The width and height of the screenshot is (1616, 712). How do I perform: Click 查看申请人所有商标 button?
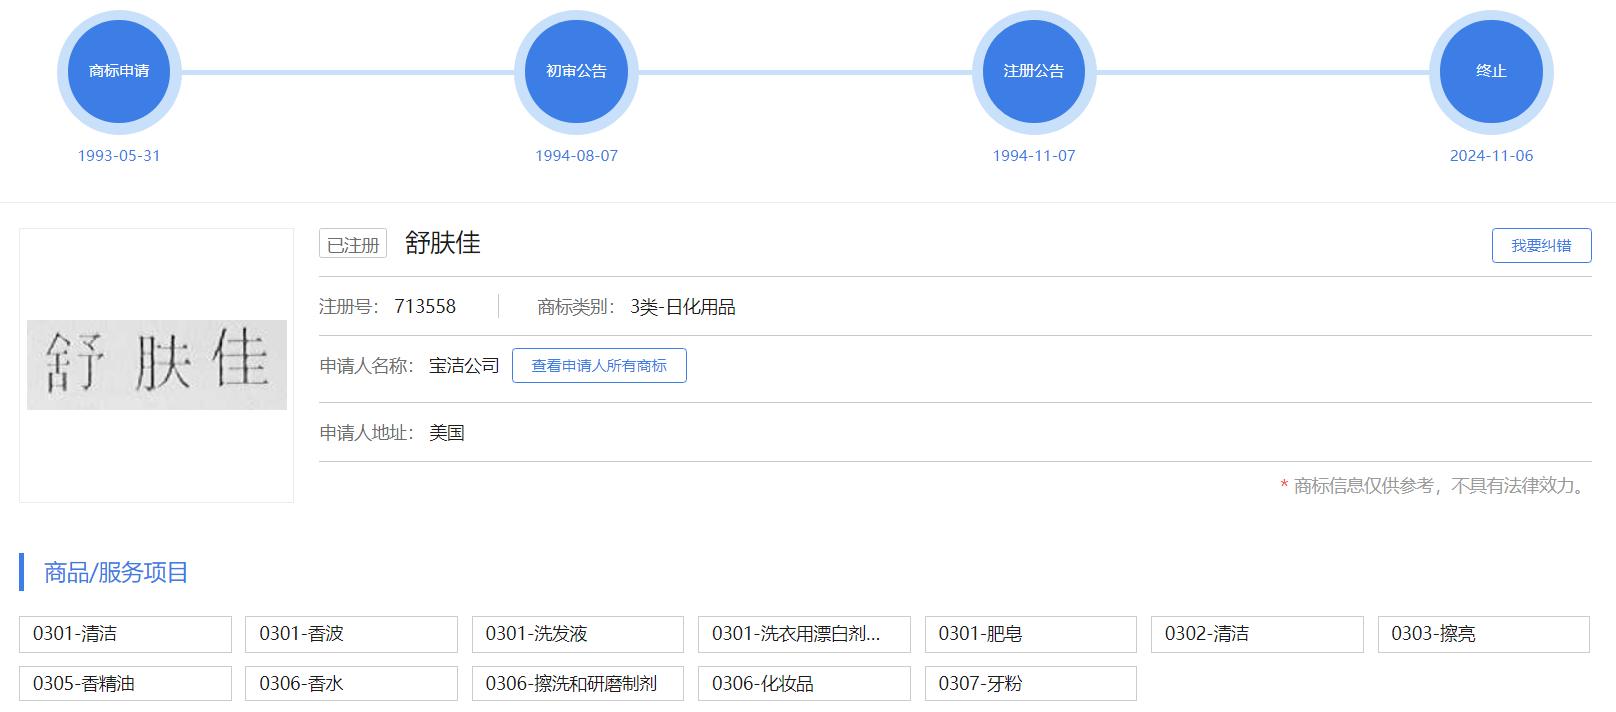[x=598, y=366]
